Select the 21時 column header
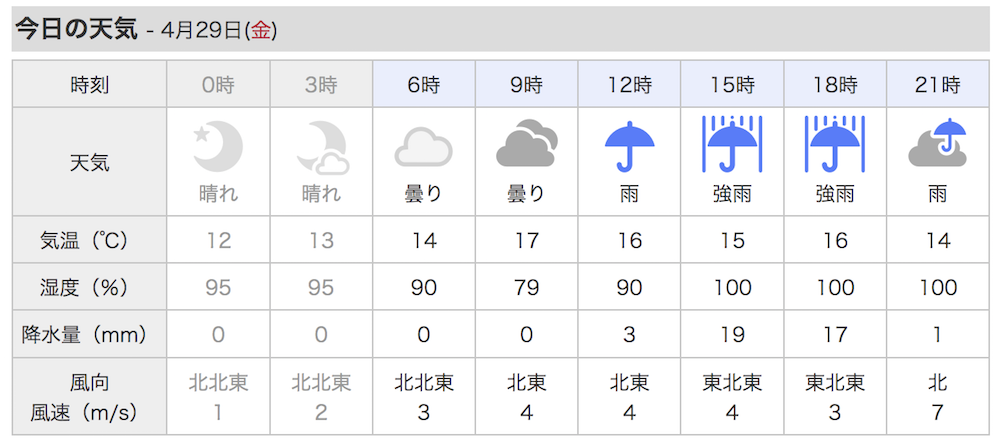Screen dimensions: 1000x444 pyautogui.click(x=938, y=84)
